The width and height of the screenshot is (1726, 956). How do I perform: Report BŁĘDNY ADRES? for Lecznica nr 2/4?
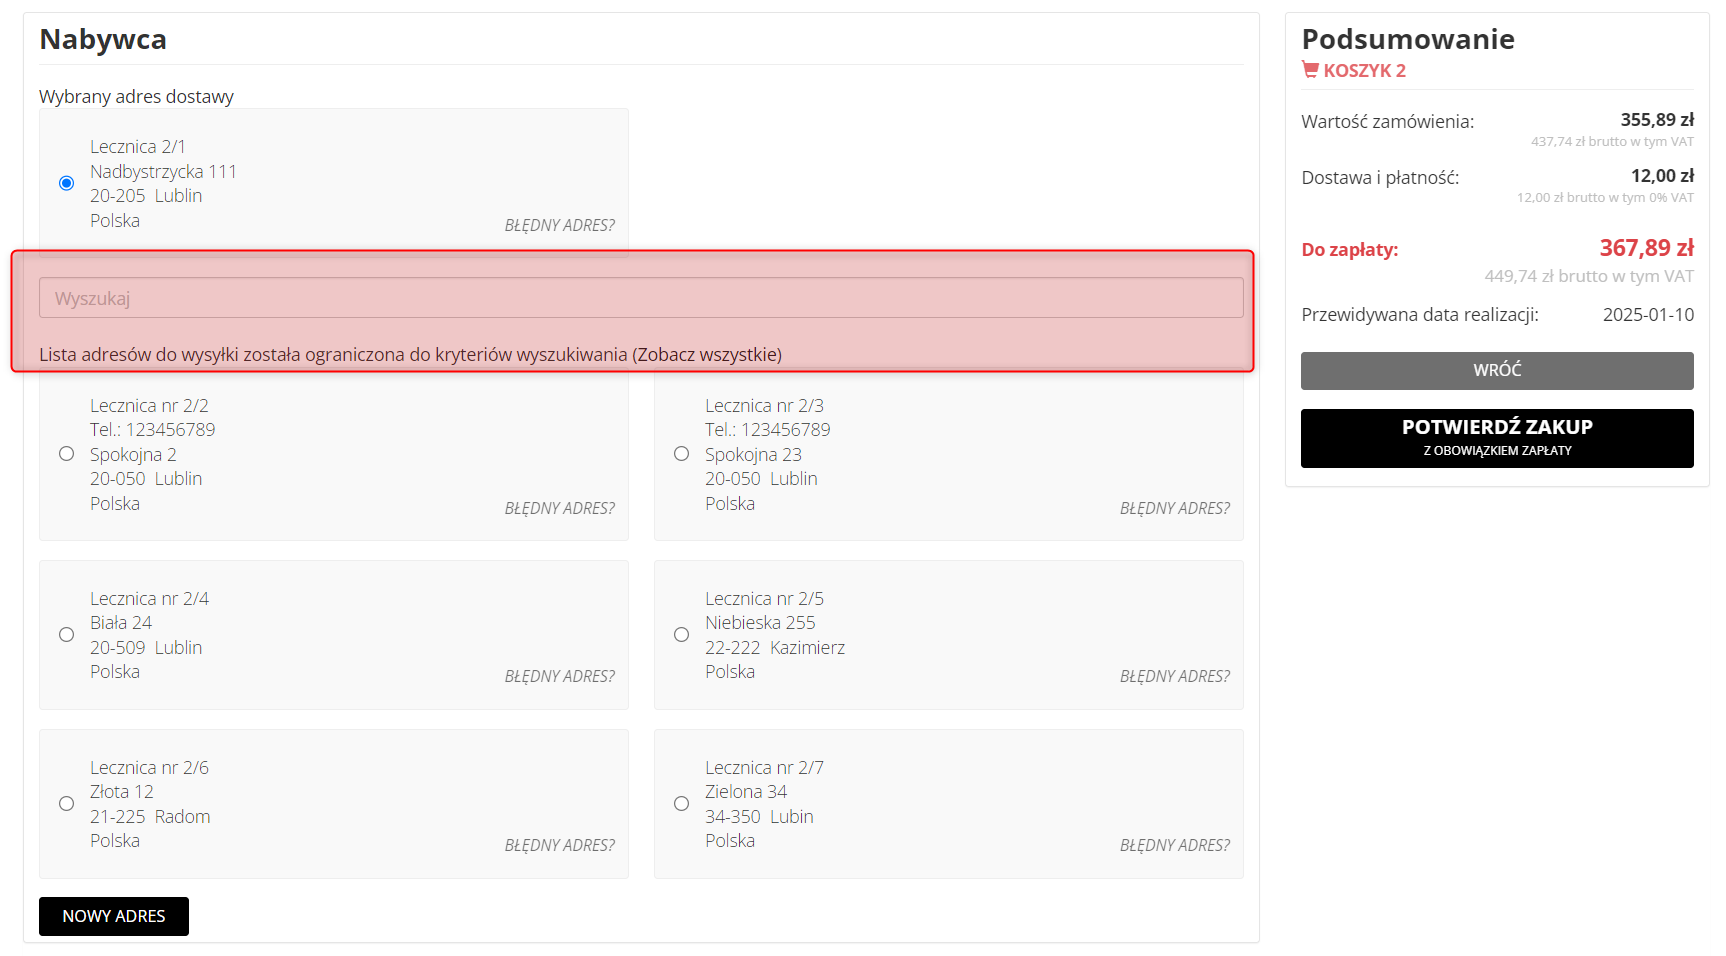point(559,676)
